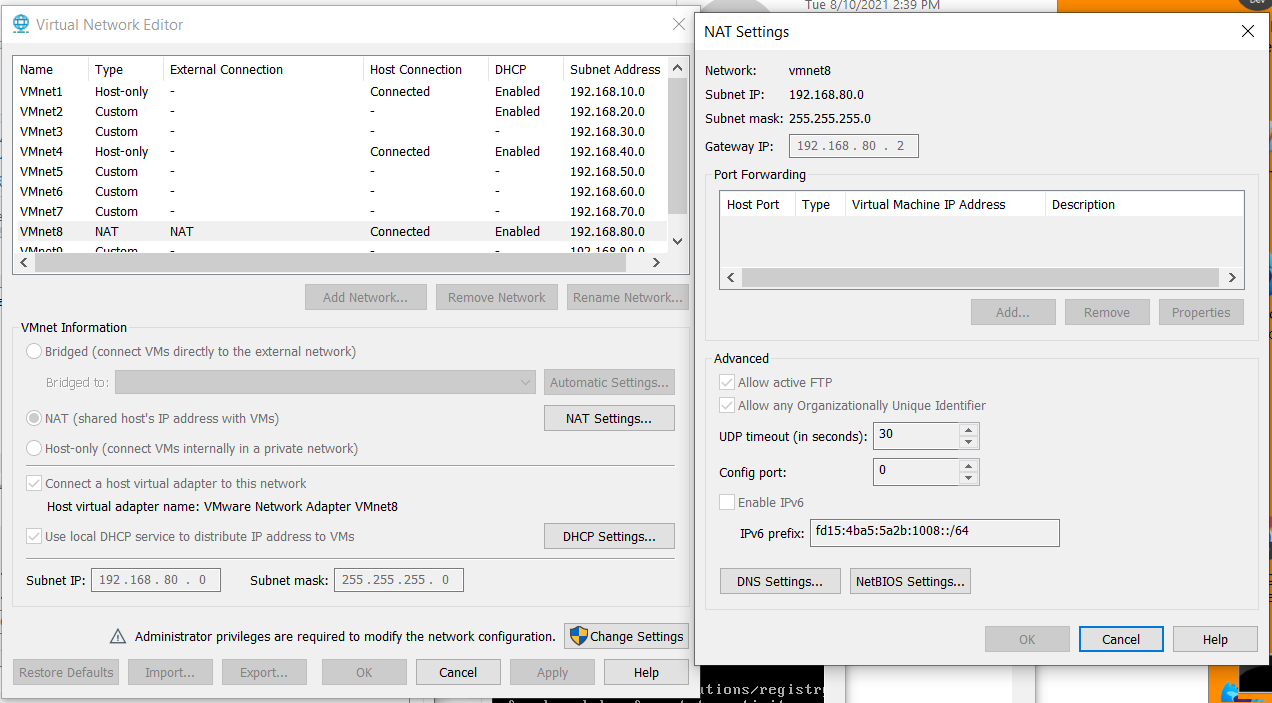Click left arrow of Port Forwarding scrollbar
Image resolution: width=1272 pixels, height=703 pixels.
point(731,278)
